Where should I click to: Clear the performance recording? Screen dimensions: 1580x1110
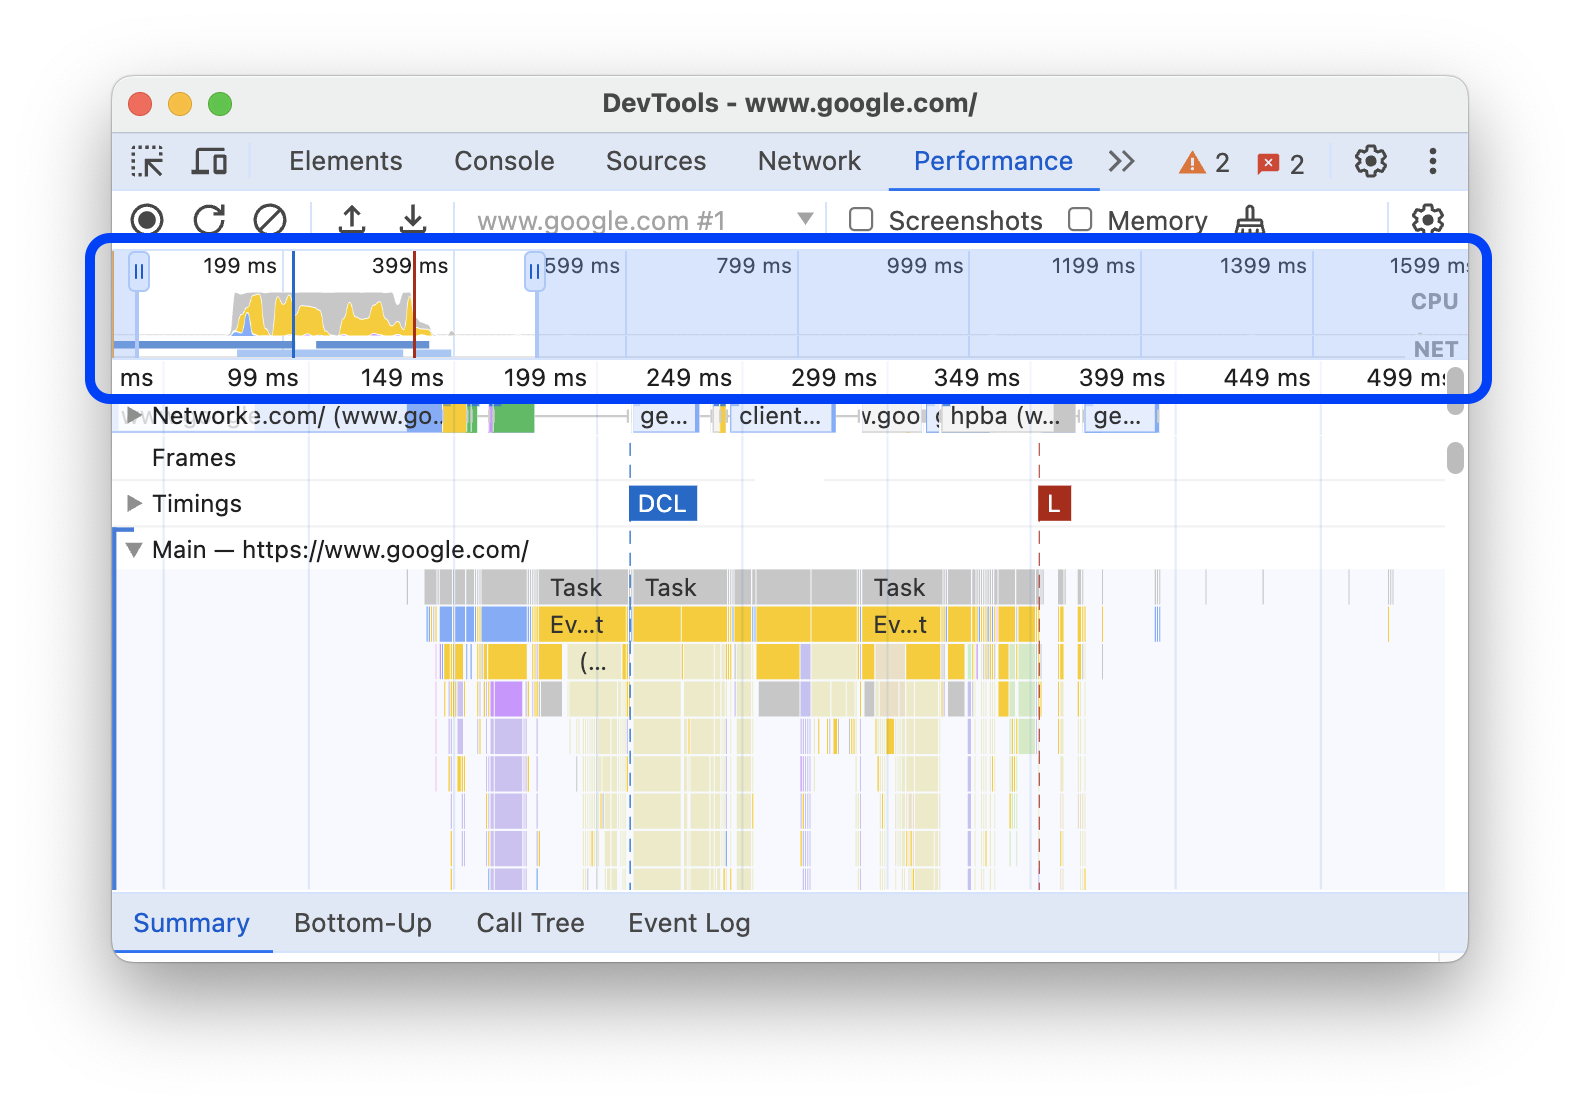pos(270,220)
